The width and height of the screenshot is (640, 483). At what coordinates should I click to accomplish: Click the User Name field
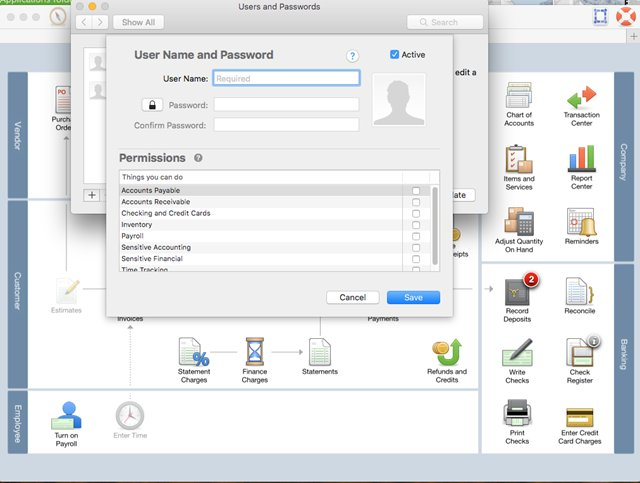pyautogui.click(x=286, y=78)
